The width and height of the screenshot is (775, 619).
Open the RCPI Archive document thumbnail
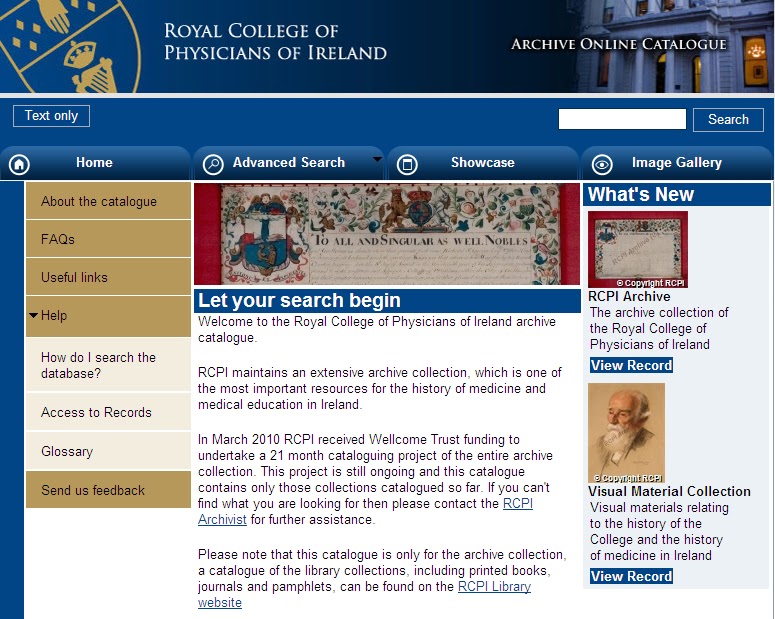coord(638,250)
